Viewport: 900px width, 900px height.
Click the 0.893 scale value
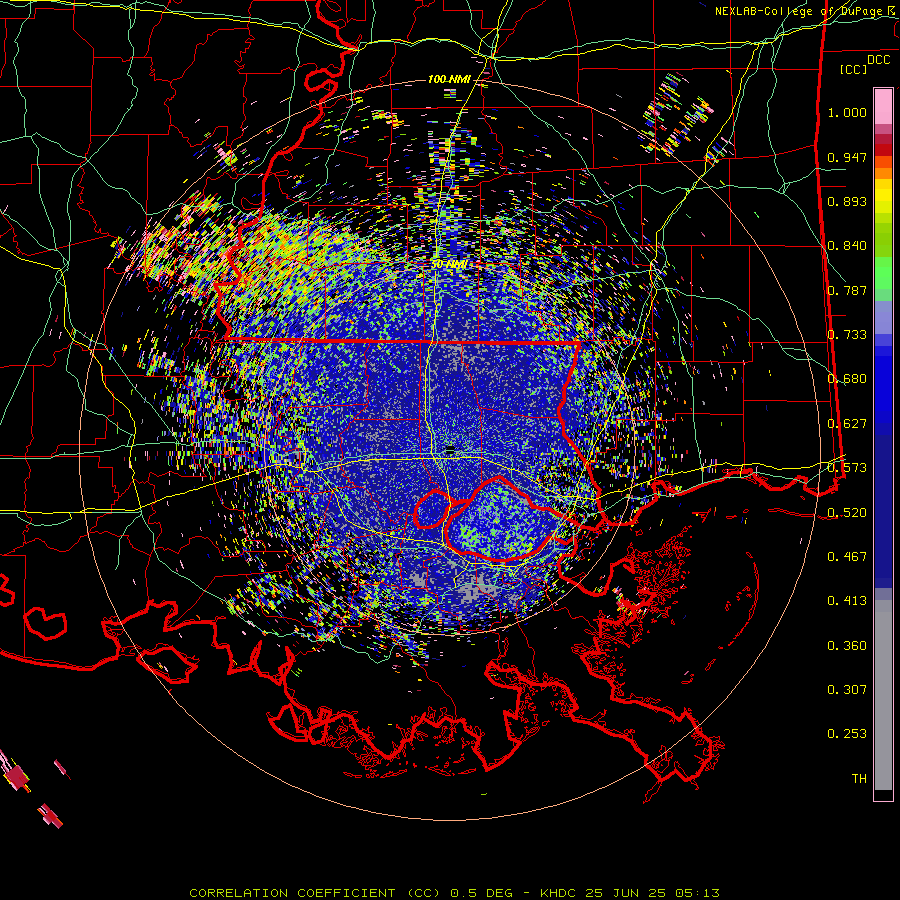click(x=847, y=201)
